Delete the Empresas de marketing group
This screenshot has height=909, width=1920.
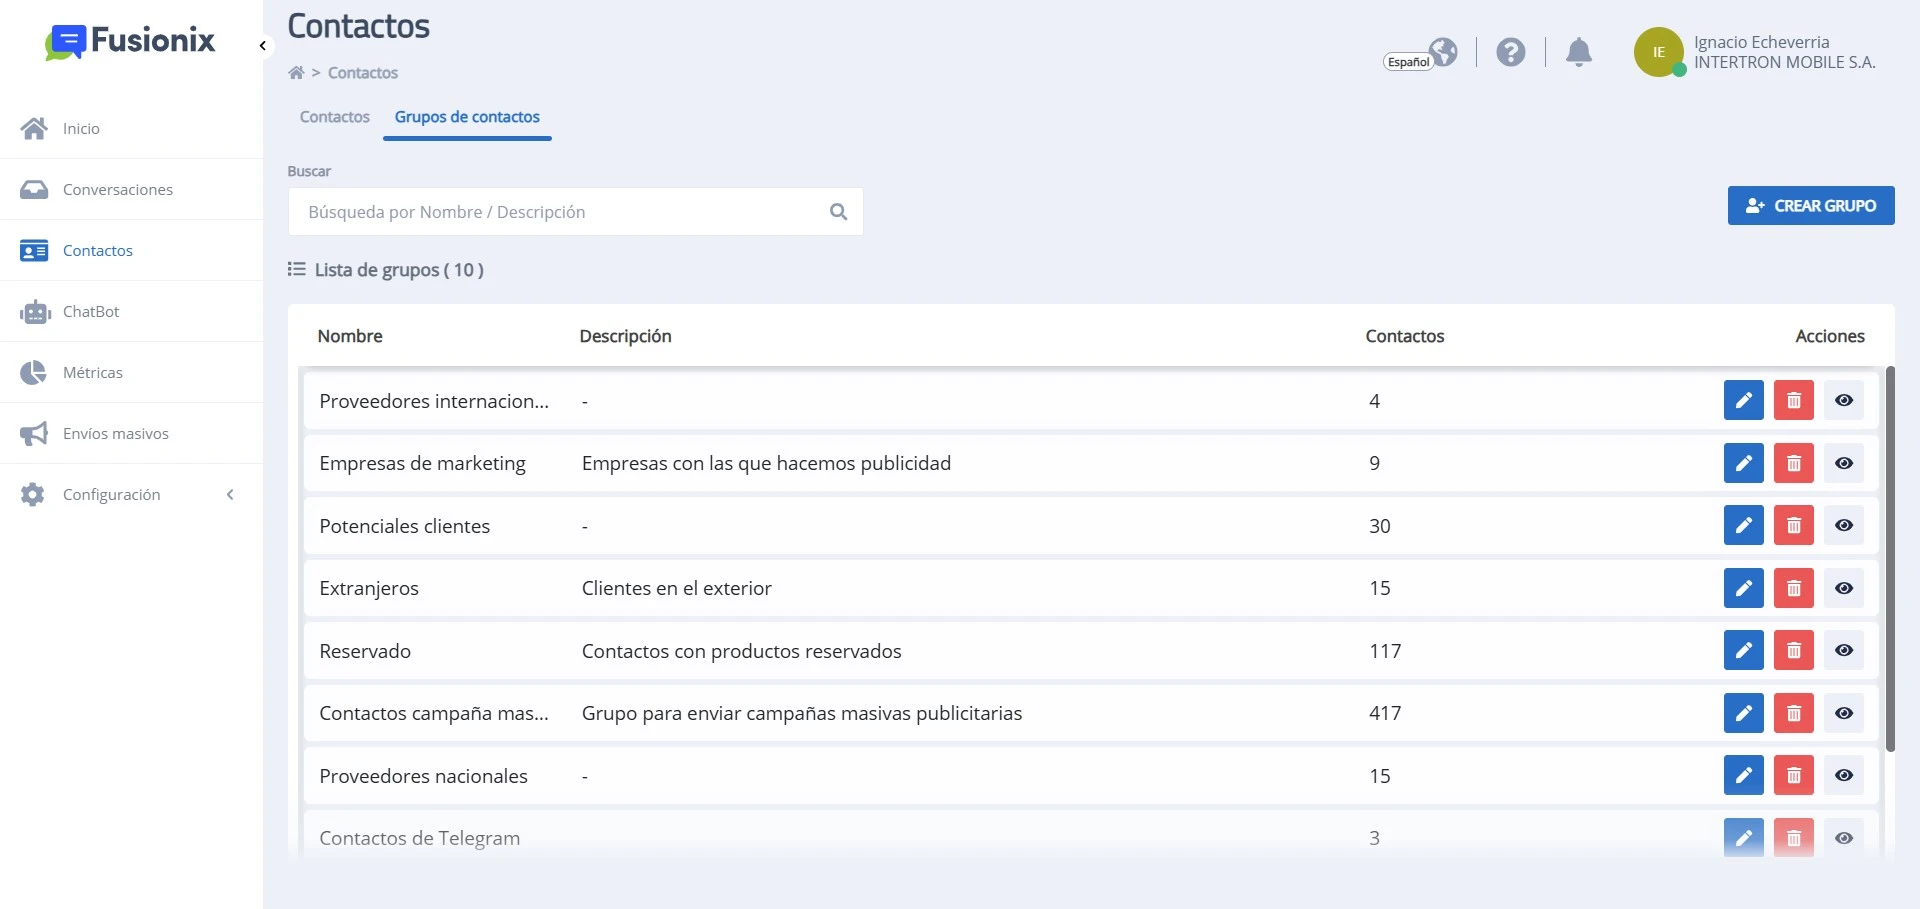point(1793,463)
